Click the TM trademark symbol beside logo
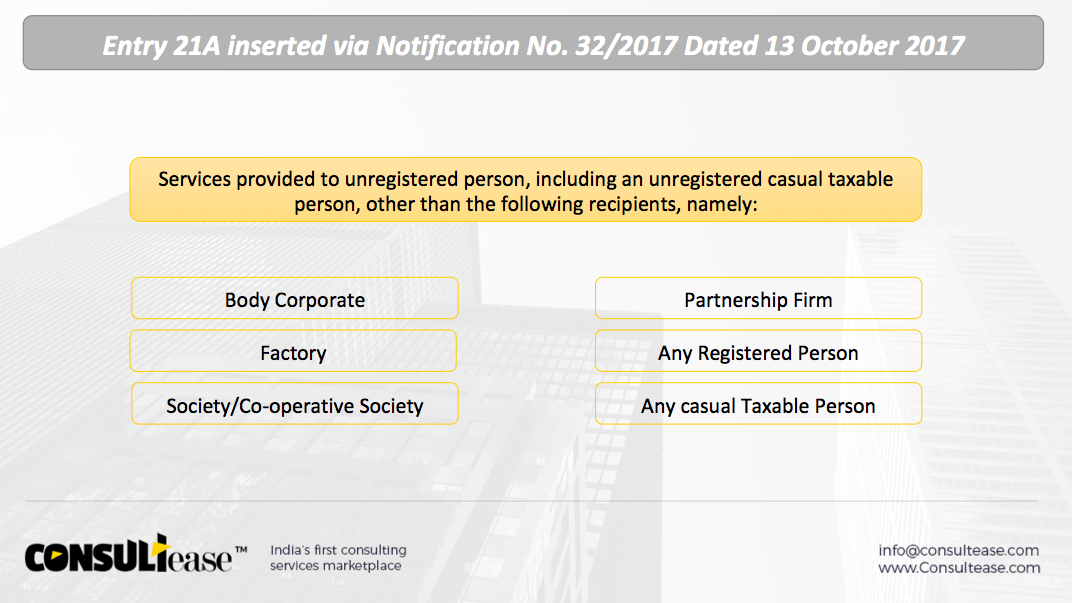This screenshot has height=603, width=1072. [241, 549]
